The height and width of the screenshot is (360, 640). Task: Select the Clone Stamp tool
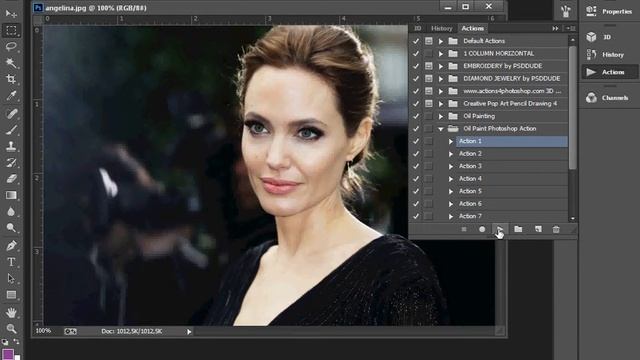click(11, 146)
